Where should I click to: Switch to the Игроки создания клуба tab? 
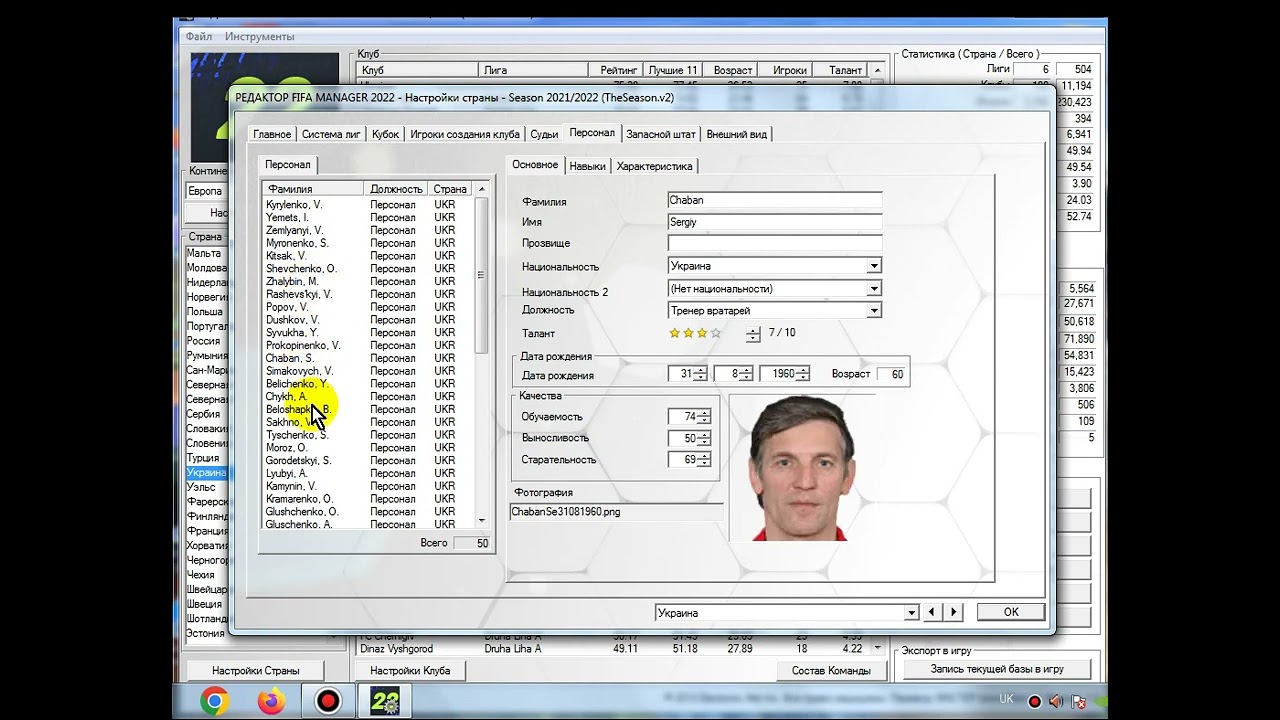(x=465, y=134)
